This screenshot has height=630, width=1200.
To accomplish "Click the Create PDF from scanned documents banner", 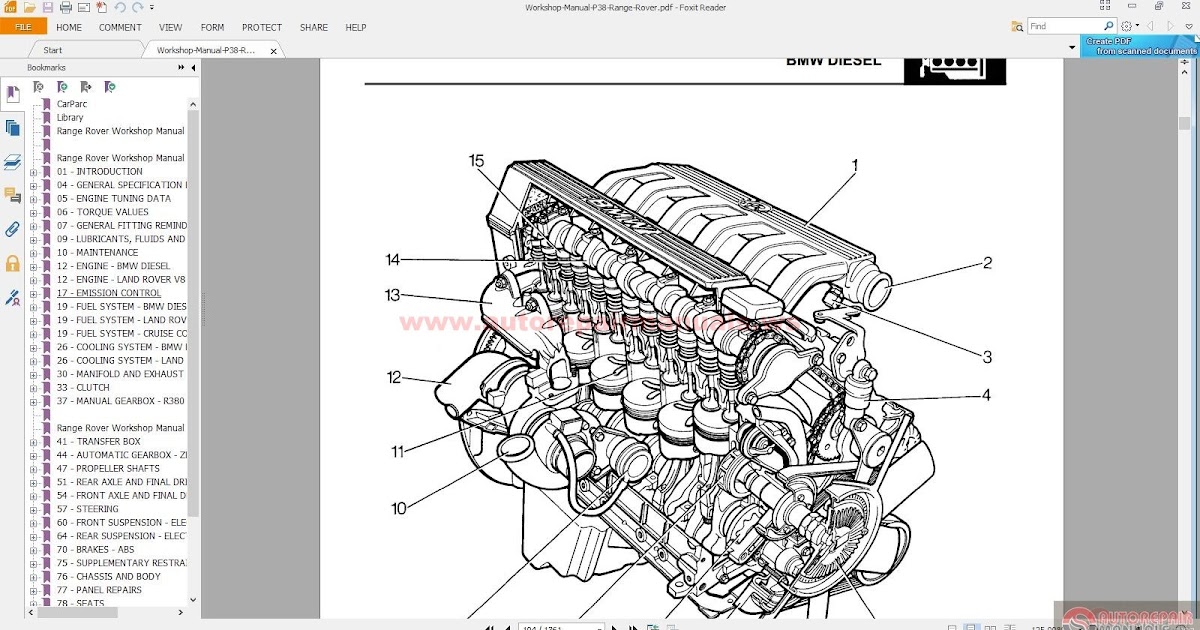I will coord(1139,46).
